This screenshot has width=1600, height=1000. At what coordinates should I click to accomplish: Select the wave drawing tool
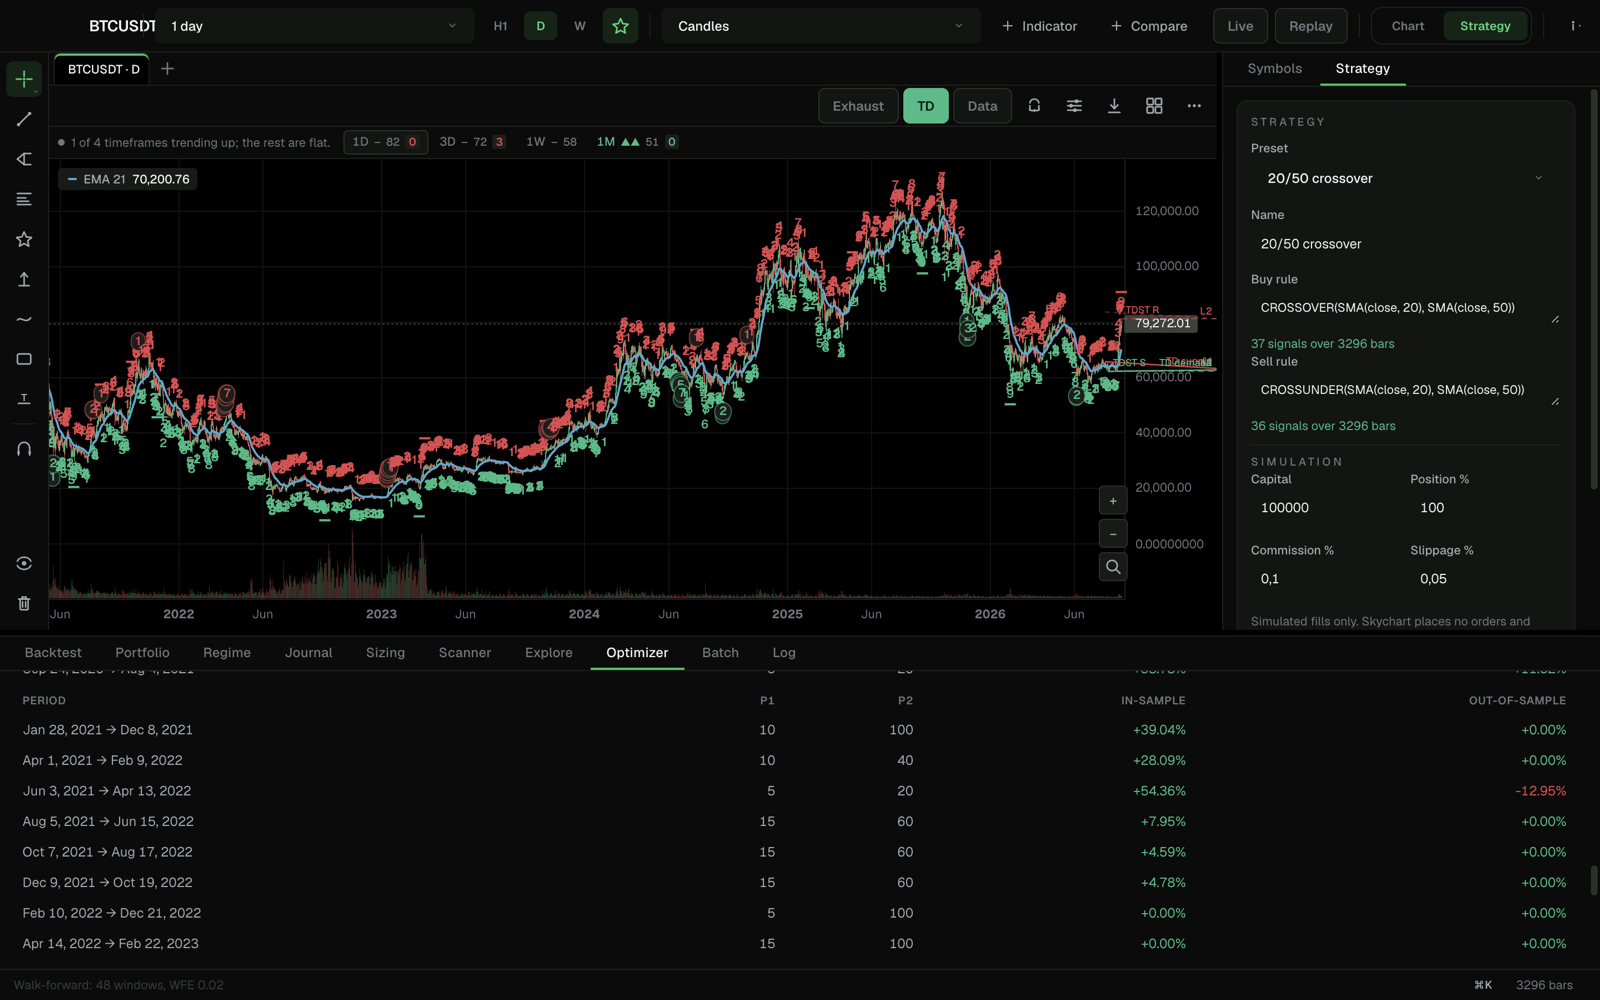point(24,319)
